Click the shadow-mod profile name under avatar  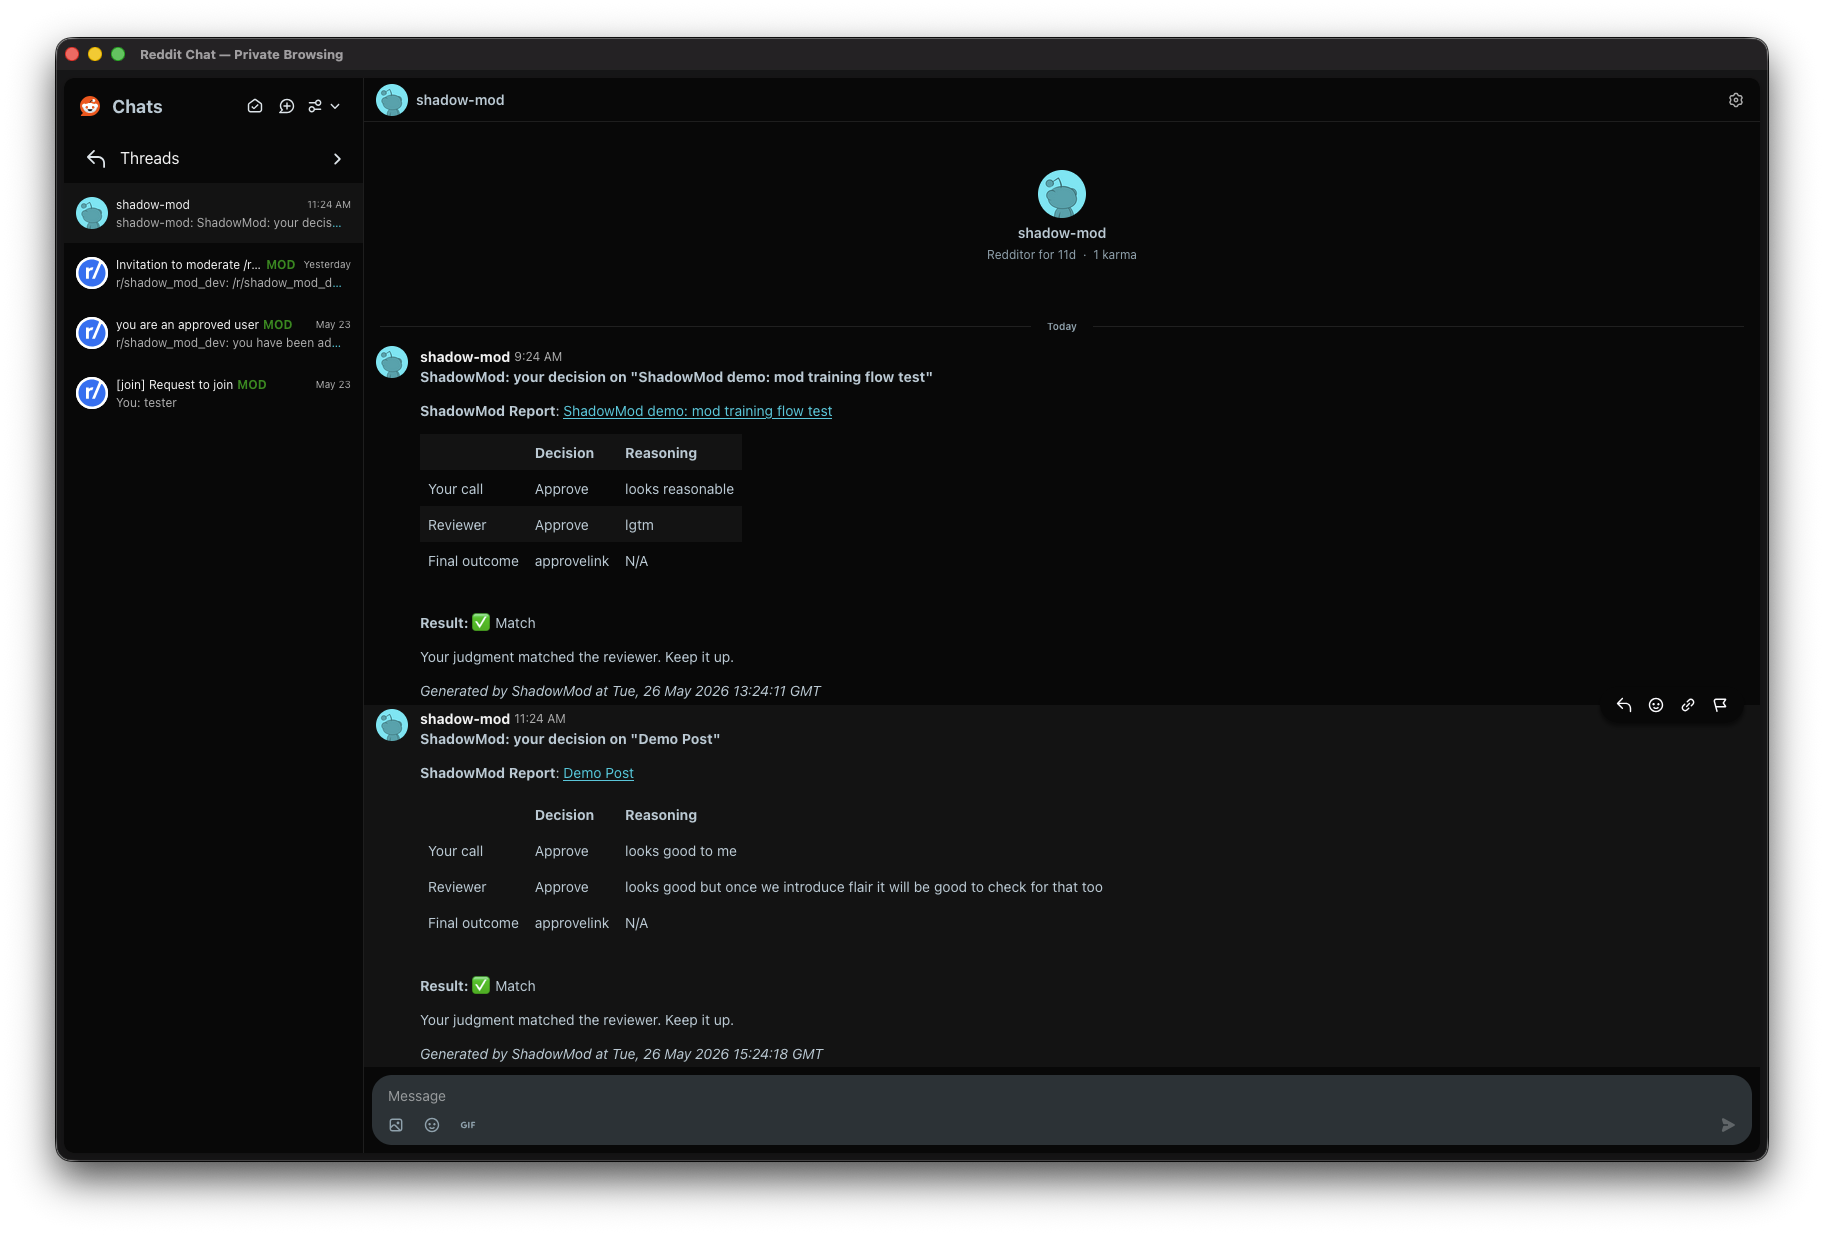tap(1062, 233)
